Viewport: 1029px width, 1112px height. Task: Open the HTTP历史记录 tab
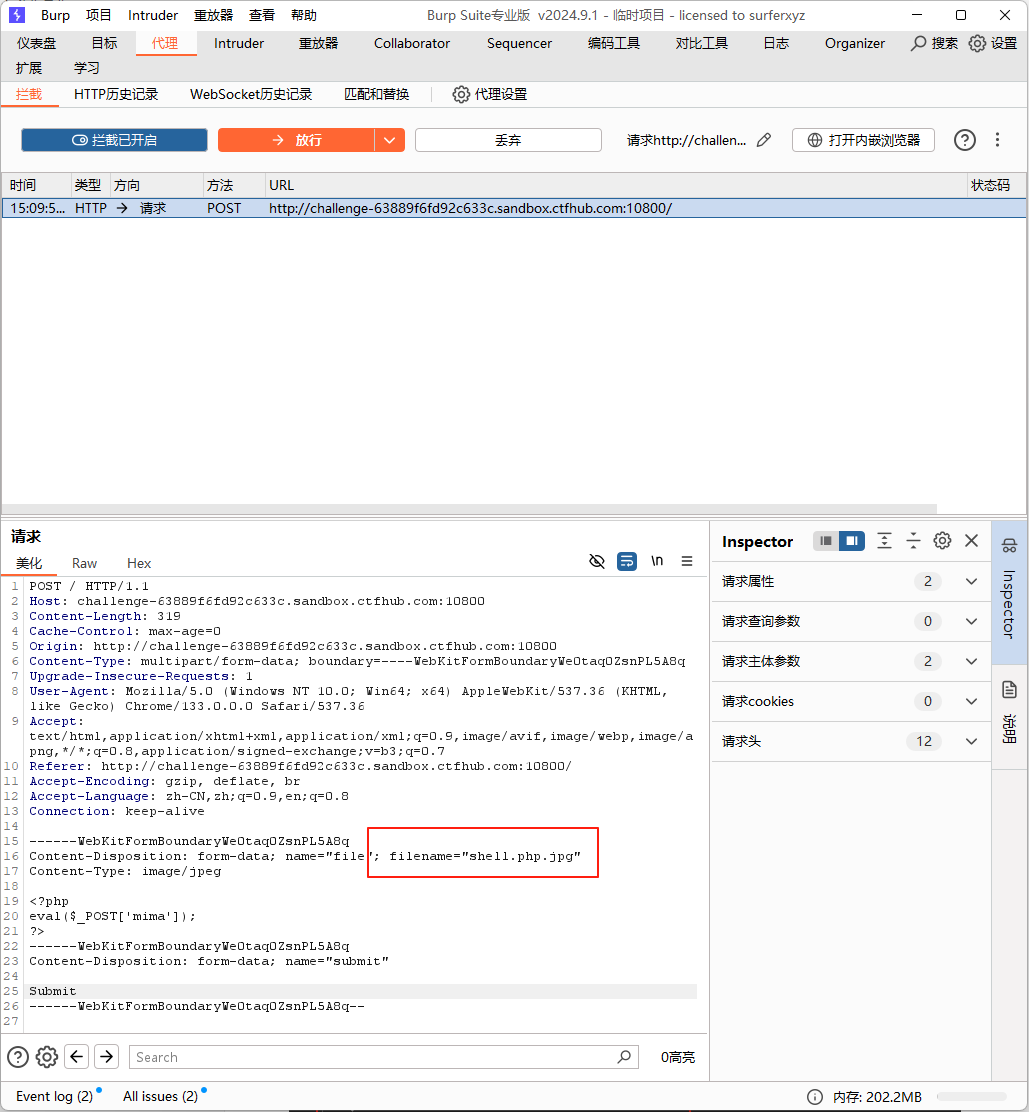click(116, 94)
